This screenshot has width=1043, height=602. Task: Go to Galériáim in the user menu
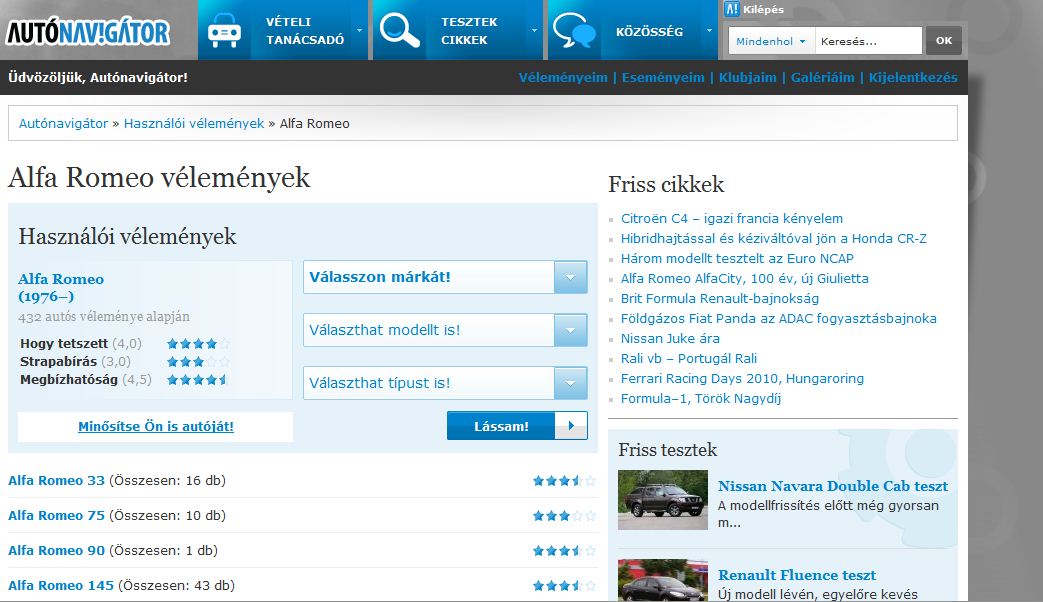(823, 77)
